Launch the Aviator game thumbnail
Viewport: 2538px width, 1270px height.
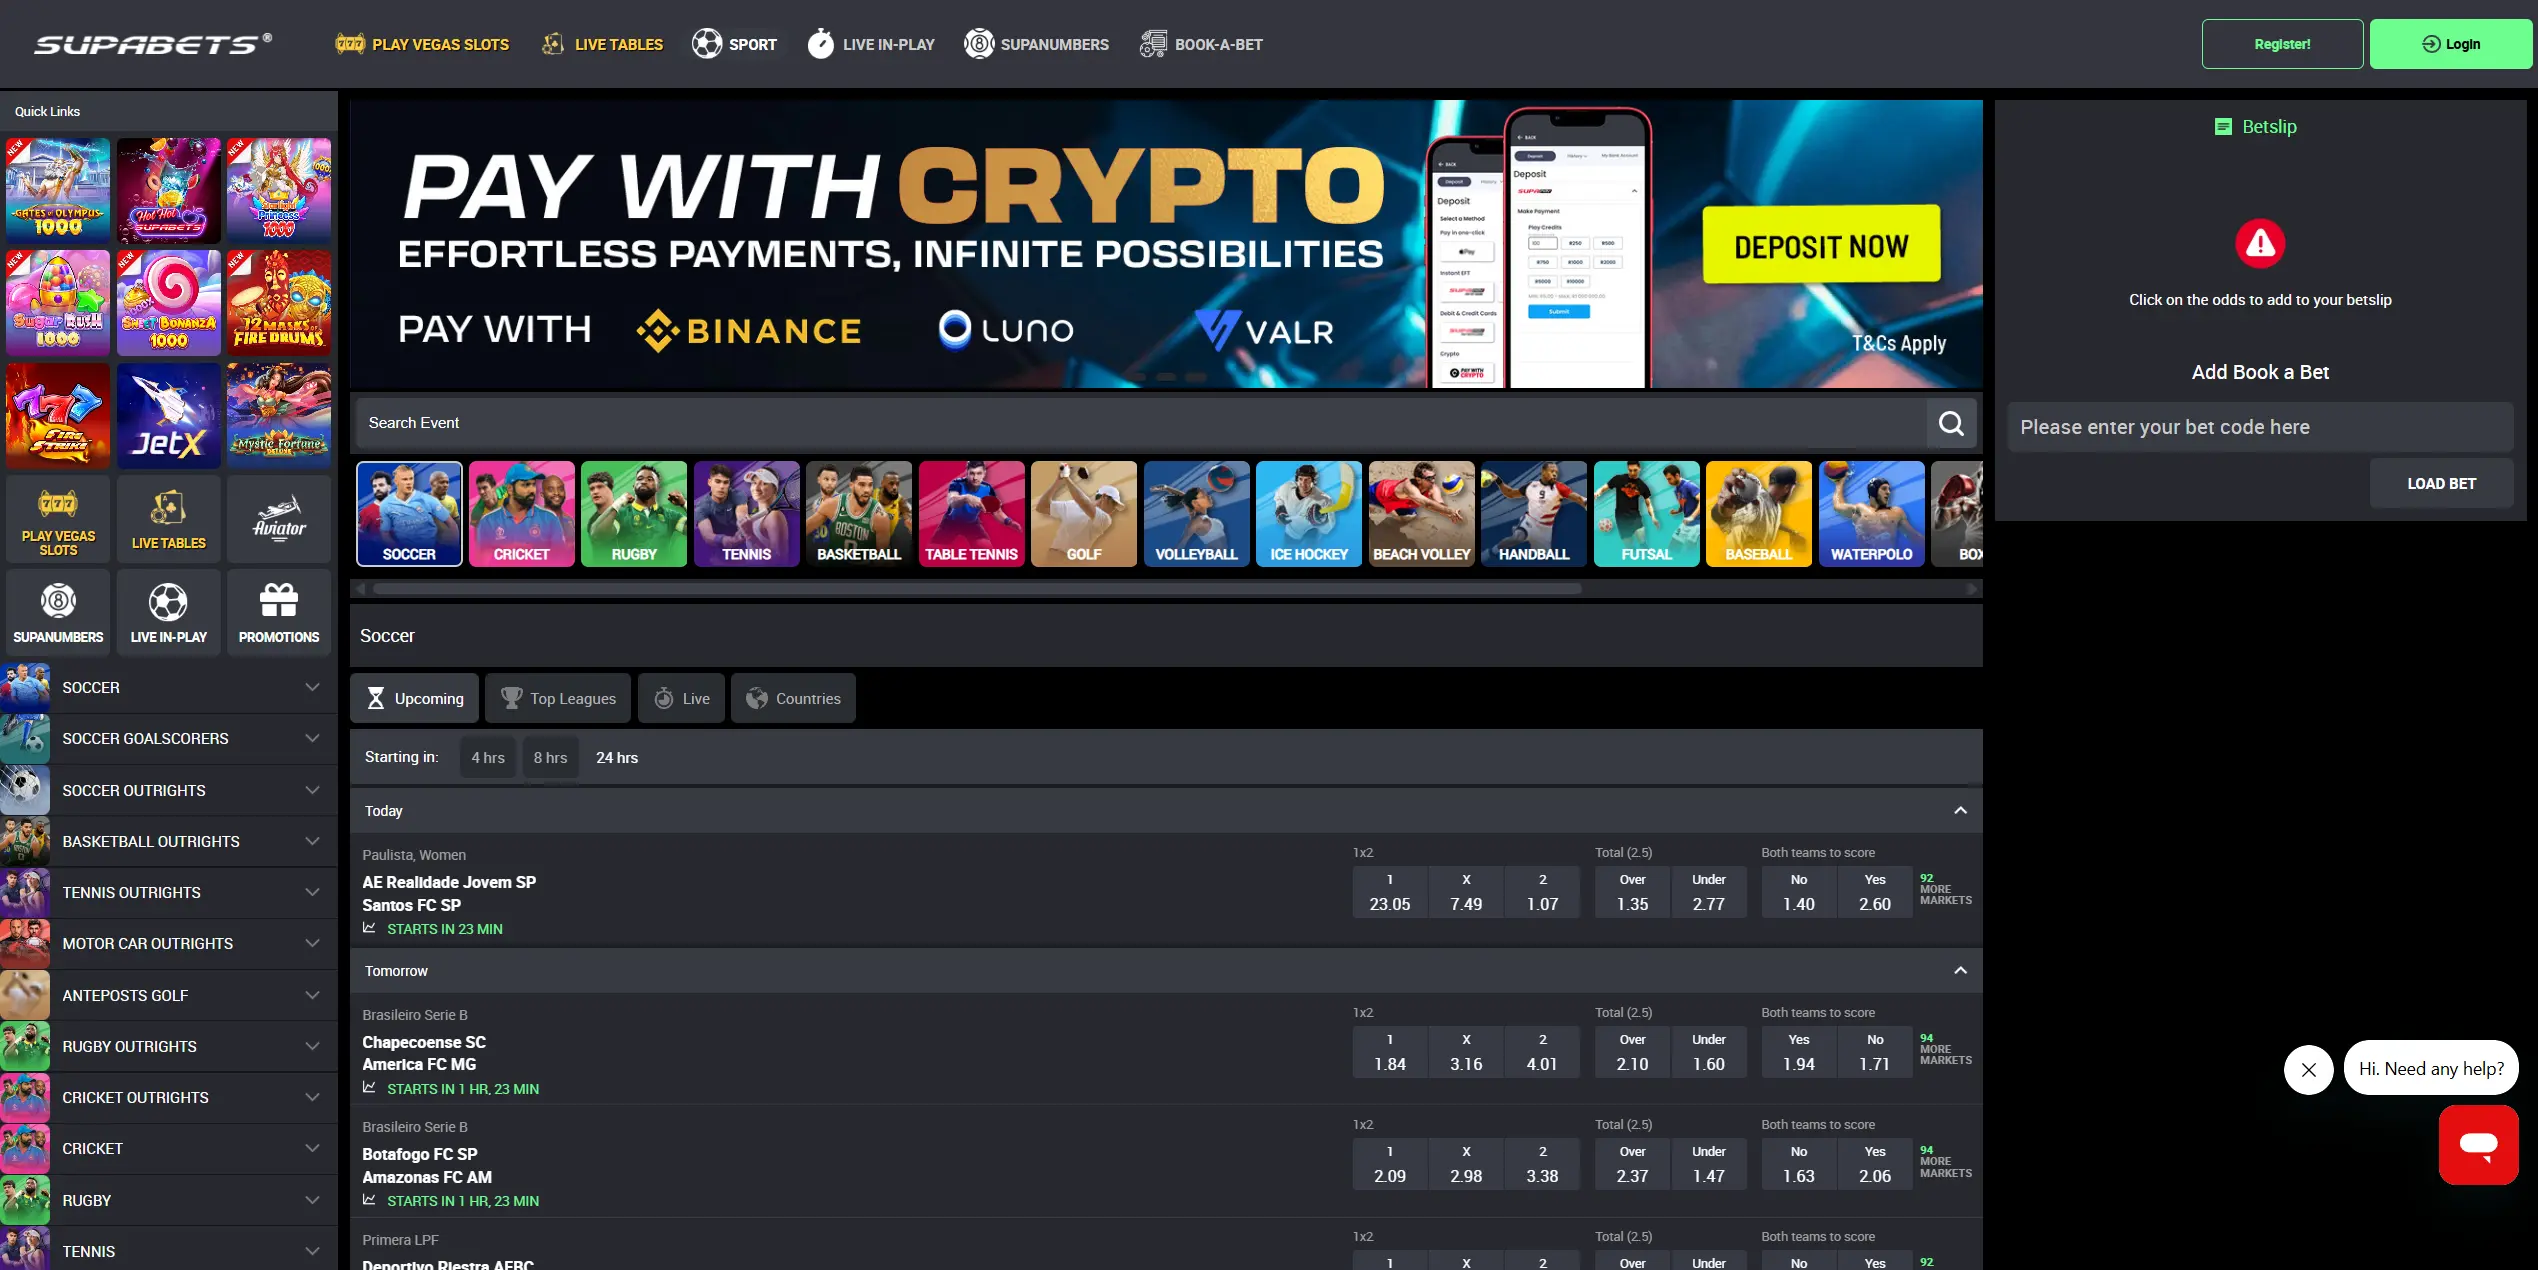point(279,518)
